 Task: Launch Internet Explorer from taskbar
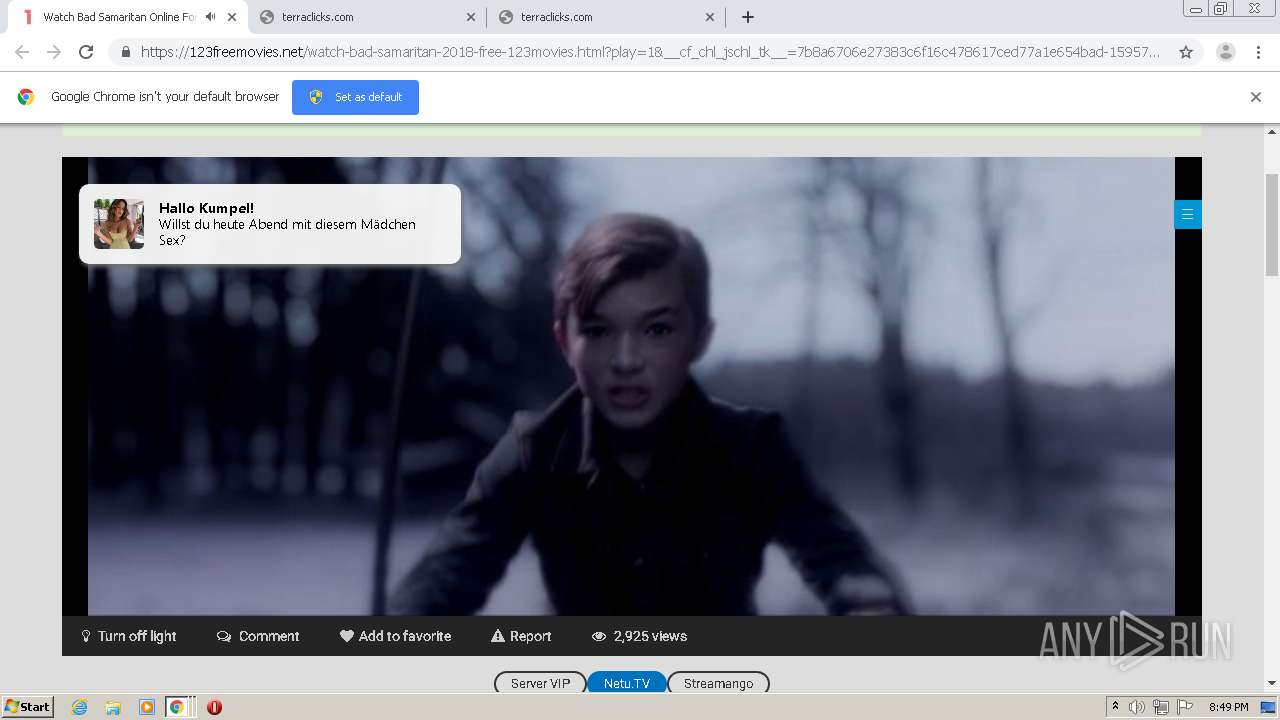click(x=79, y=707)
